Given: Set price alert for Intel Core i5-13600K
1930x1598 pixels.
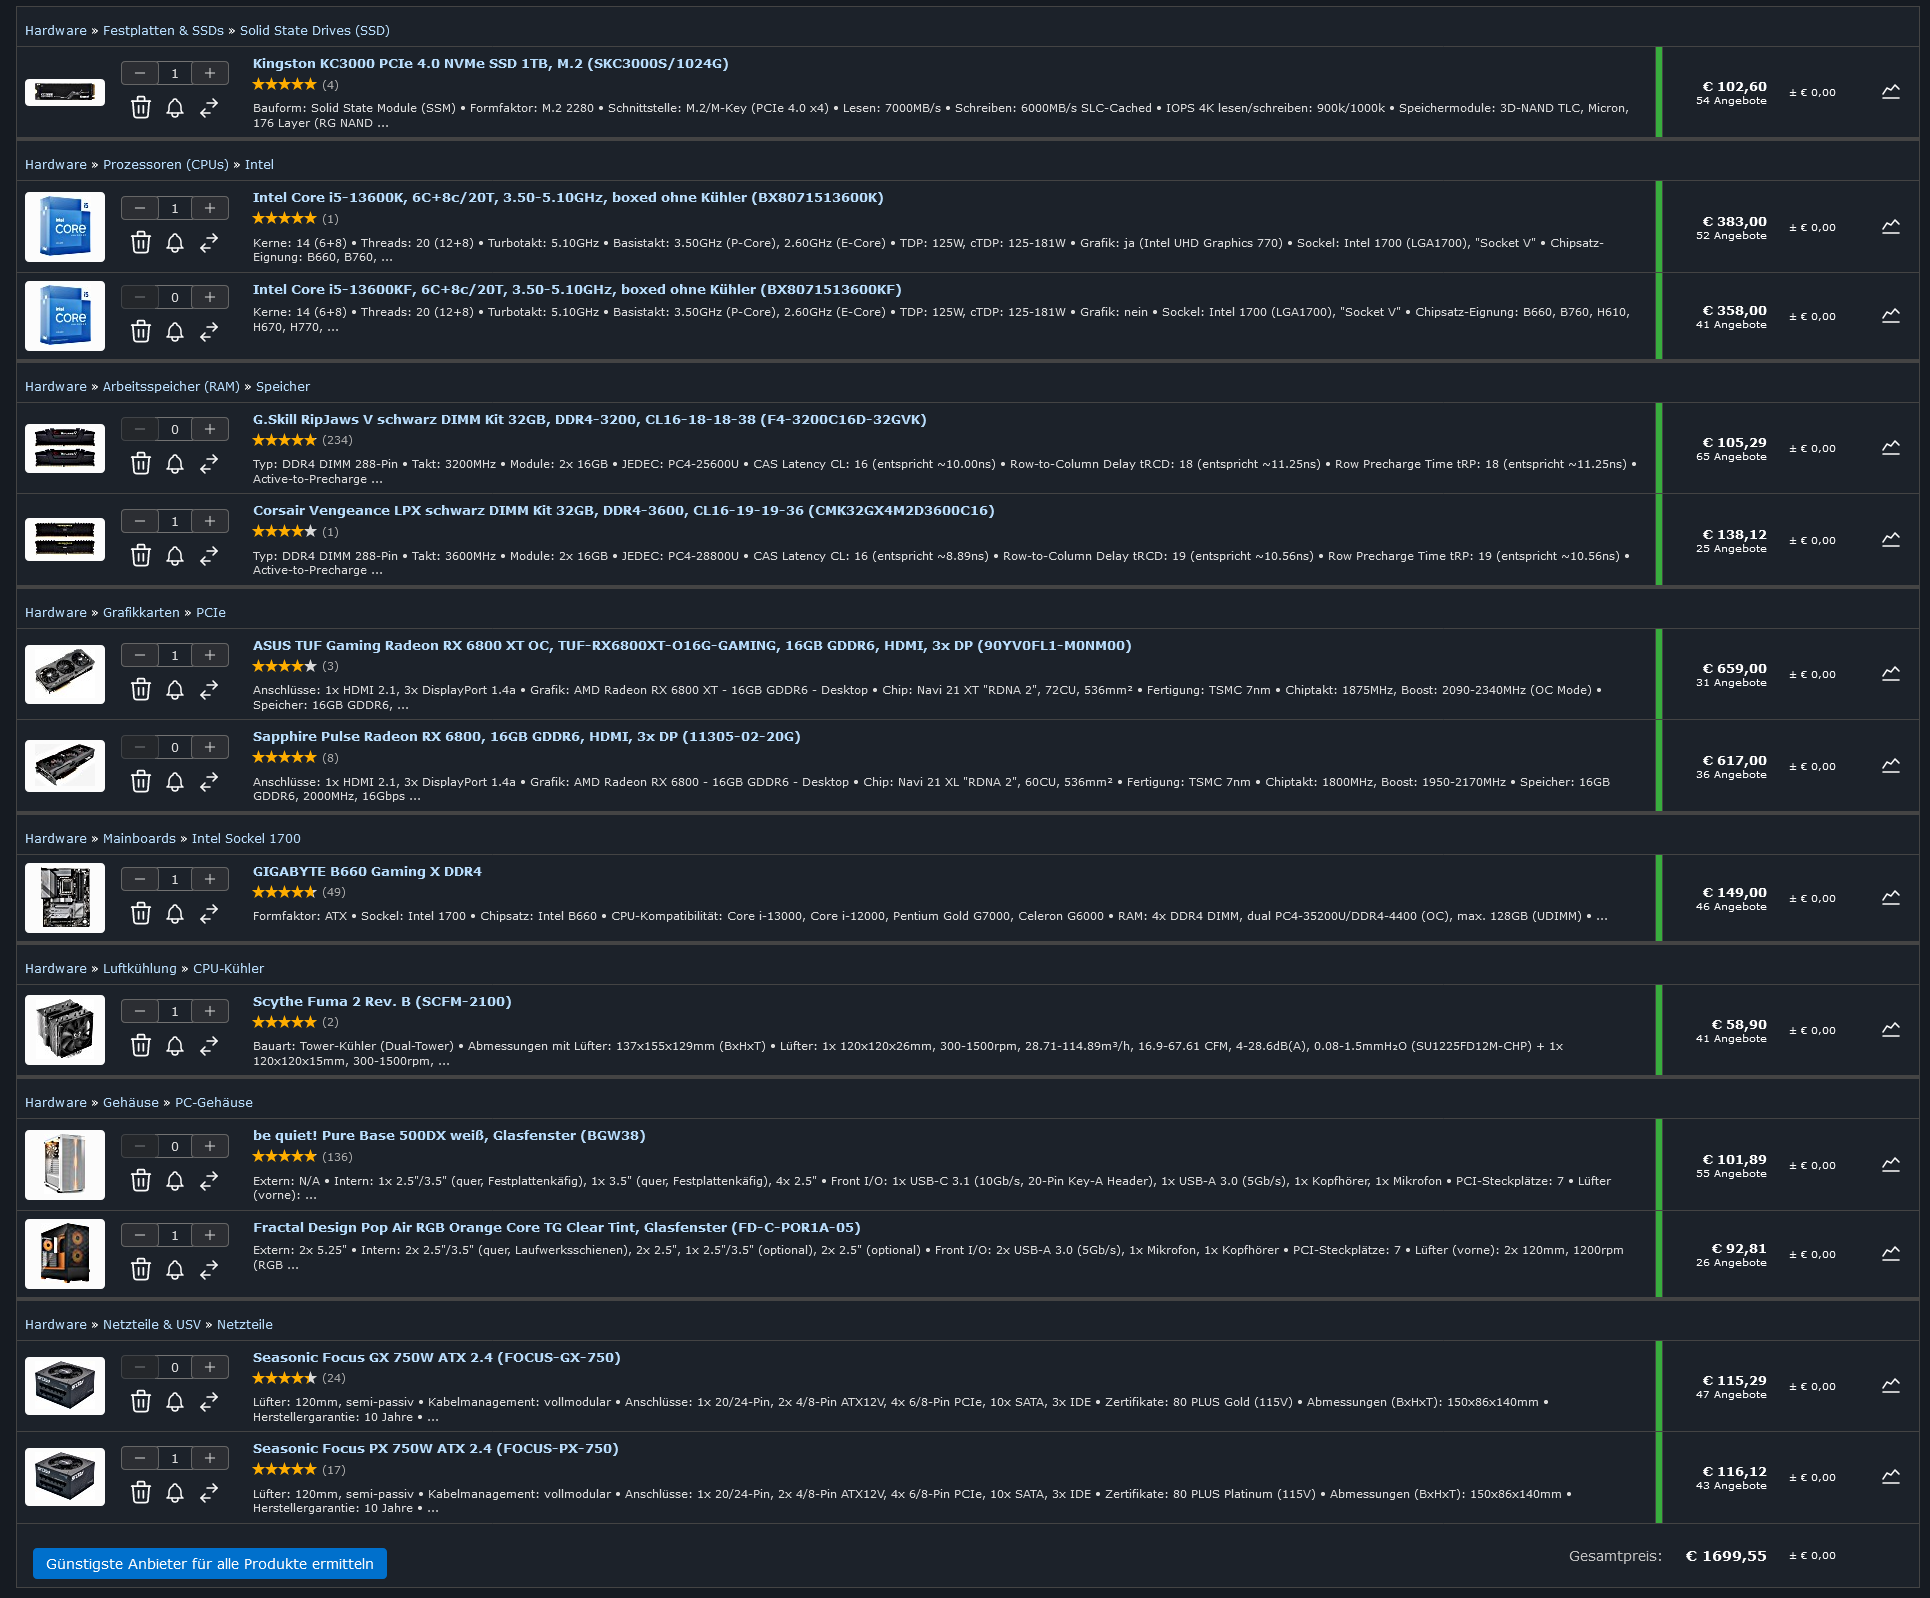Looking at the screenshot, I should tap(175, 243).
